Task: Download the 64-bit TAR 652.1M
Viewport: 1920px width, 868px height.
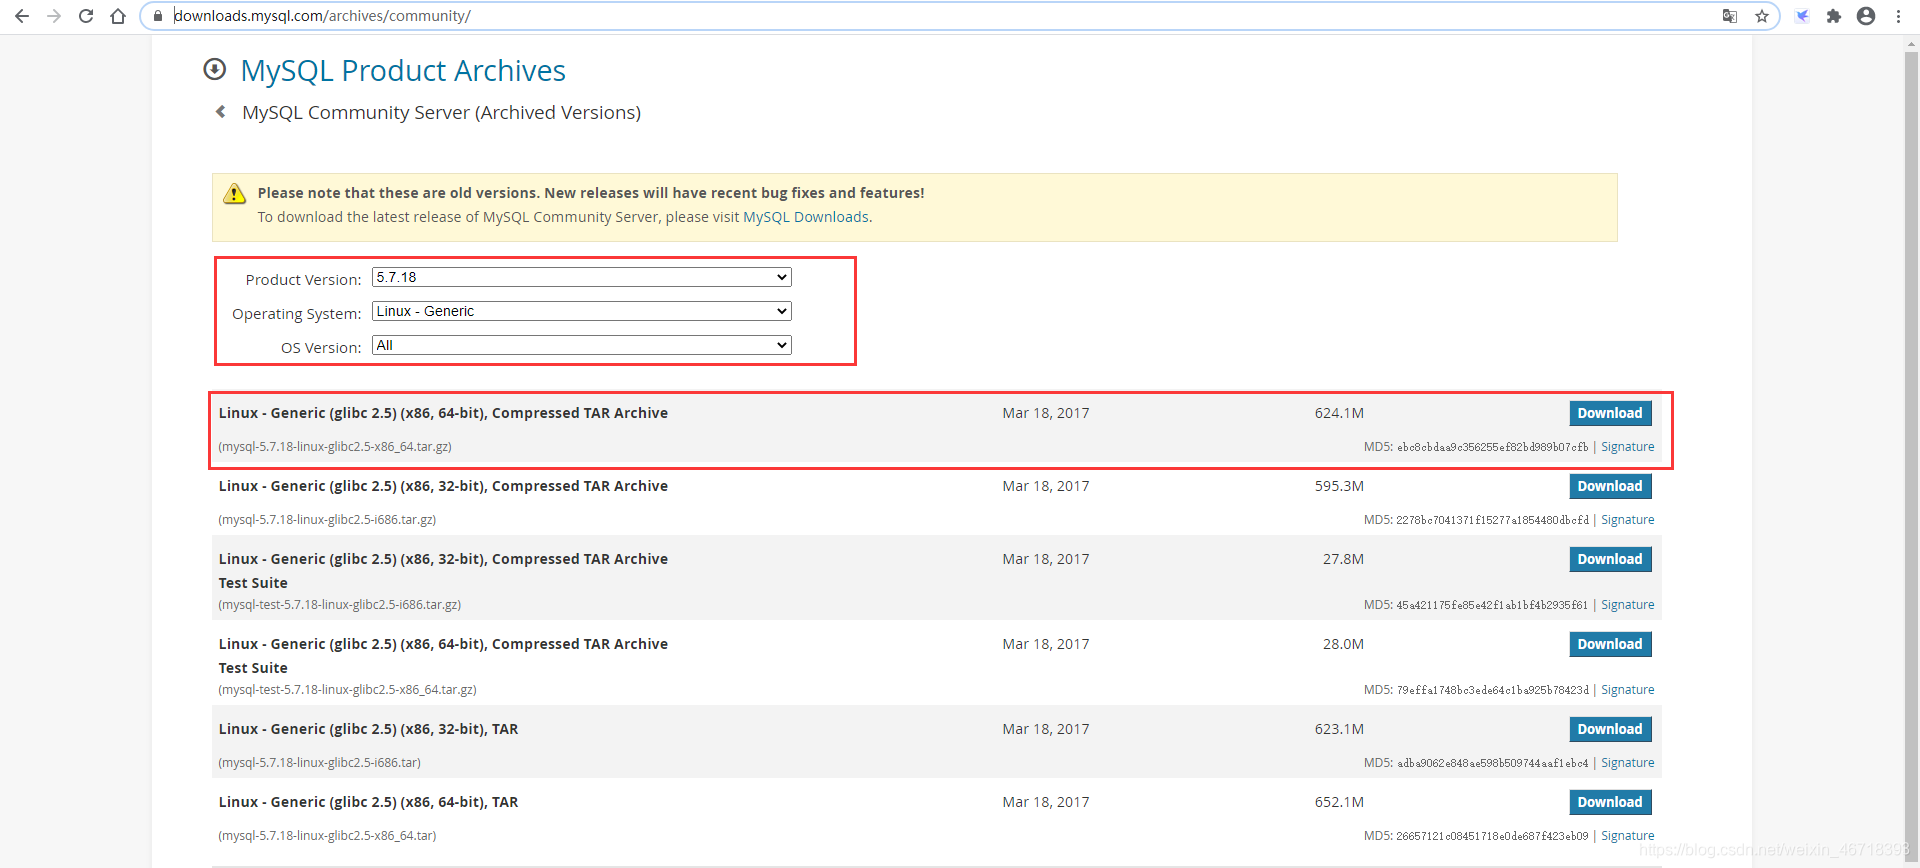Action: pos(1610,802)
